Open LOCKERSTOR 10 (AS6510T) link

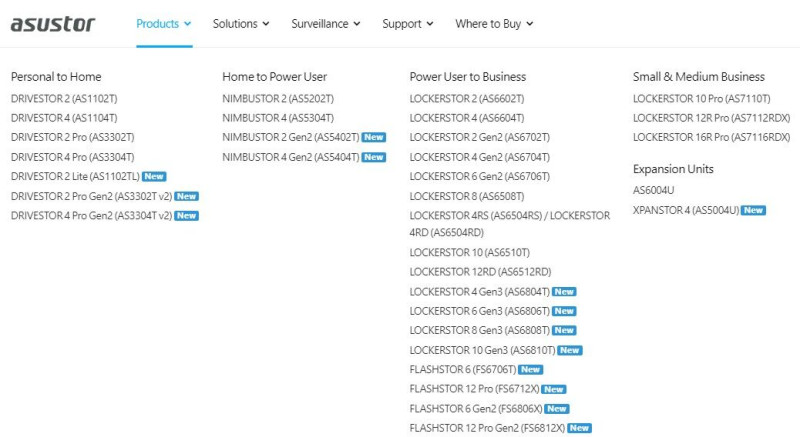(470, 252)
